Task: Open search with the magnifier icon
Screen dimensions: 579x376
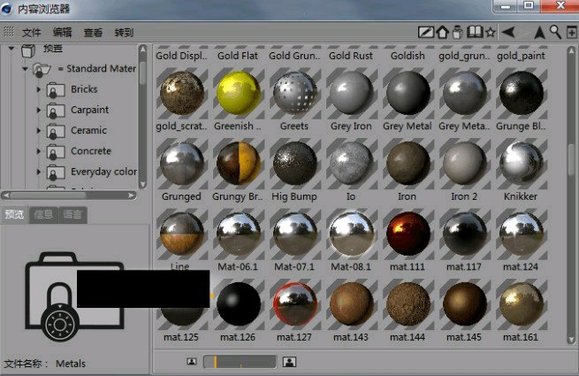Action: click(555, 33)
